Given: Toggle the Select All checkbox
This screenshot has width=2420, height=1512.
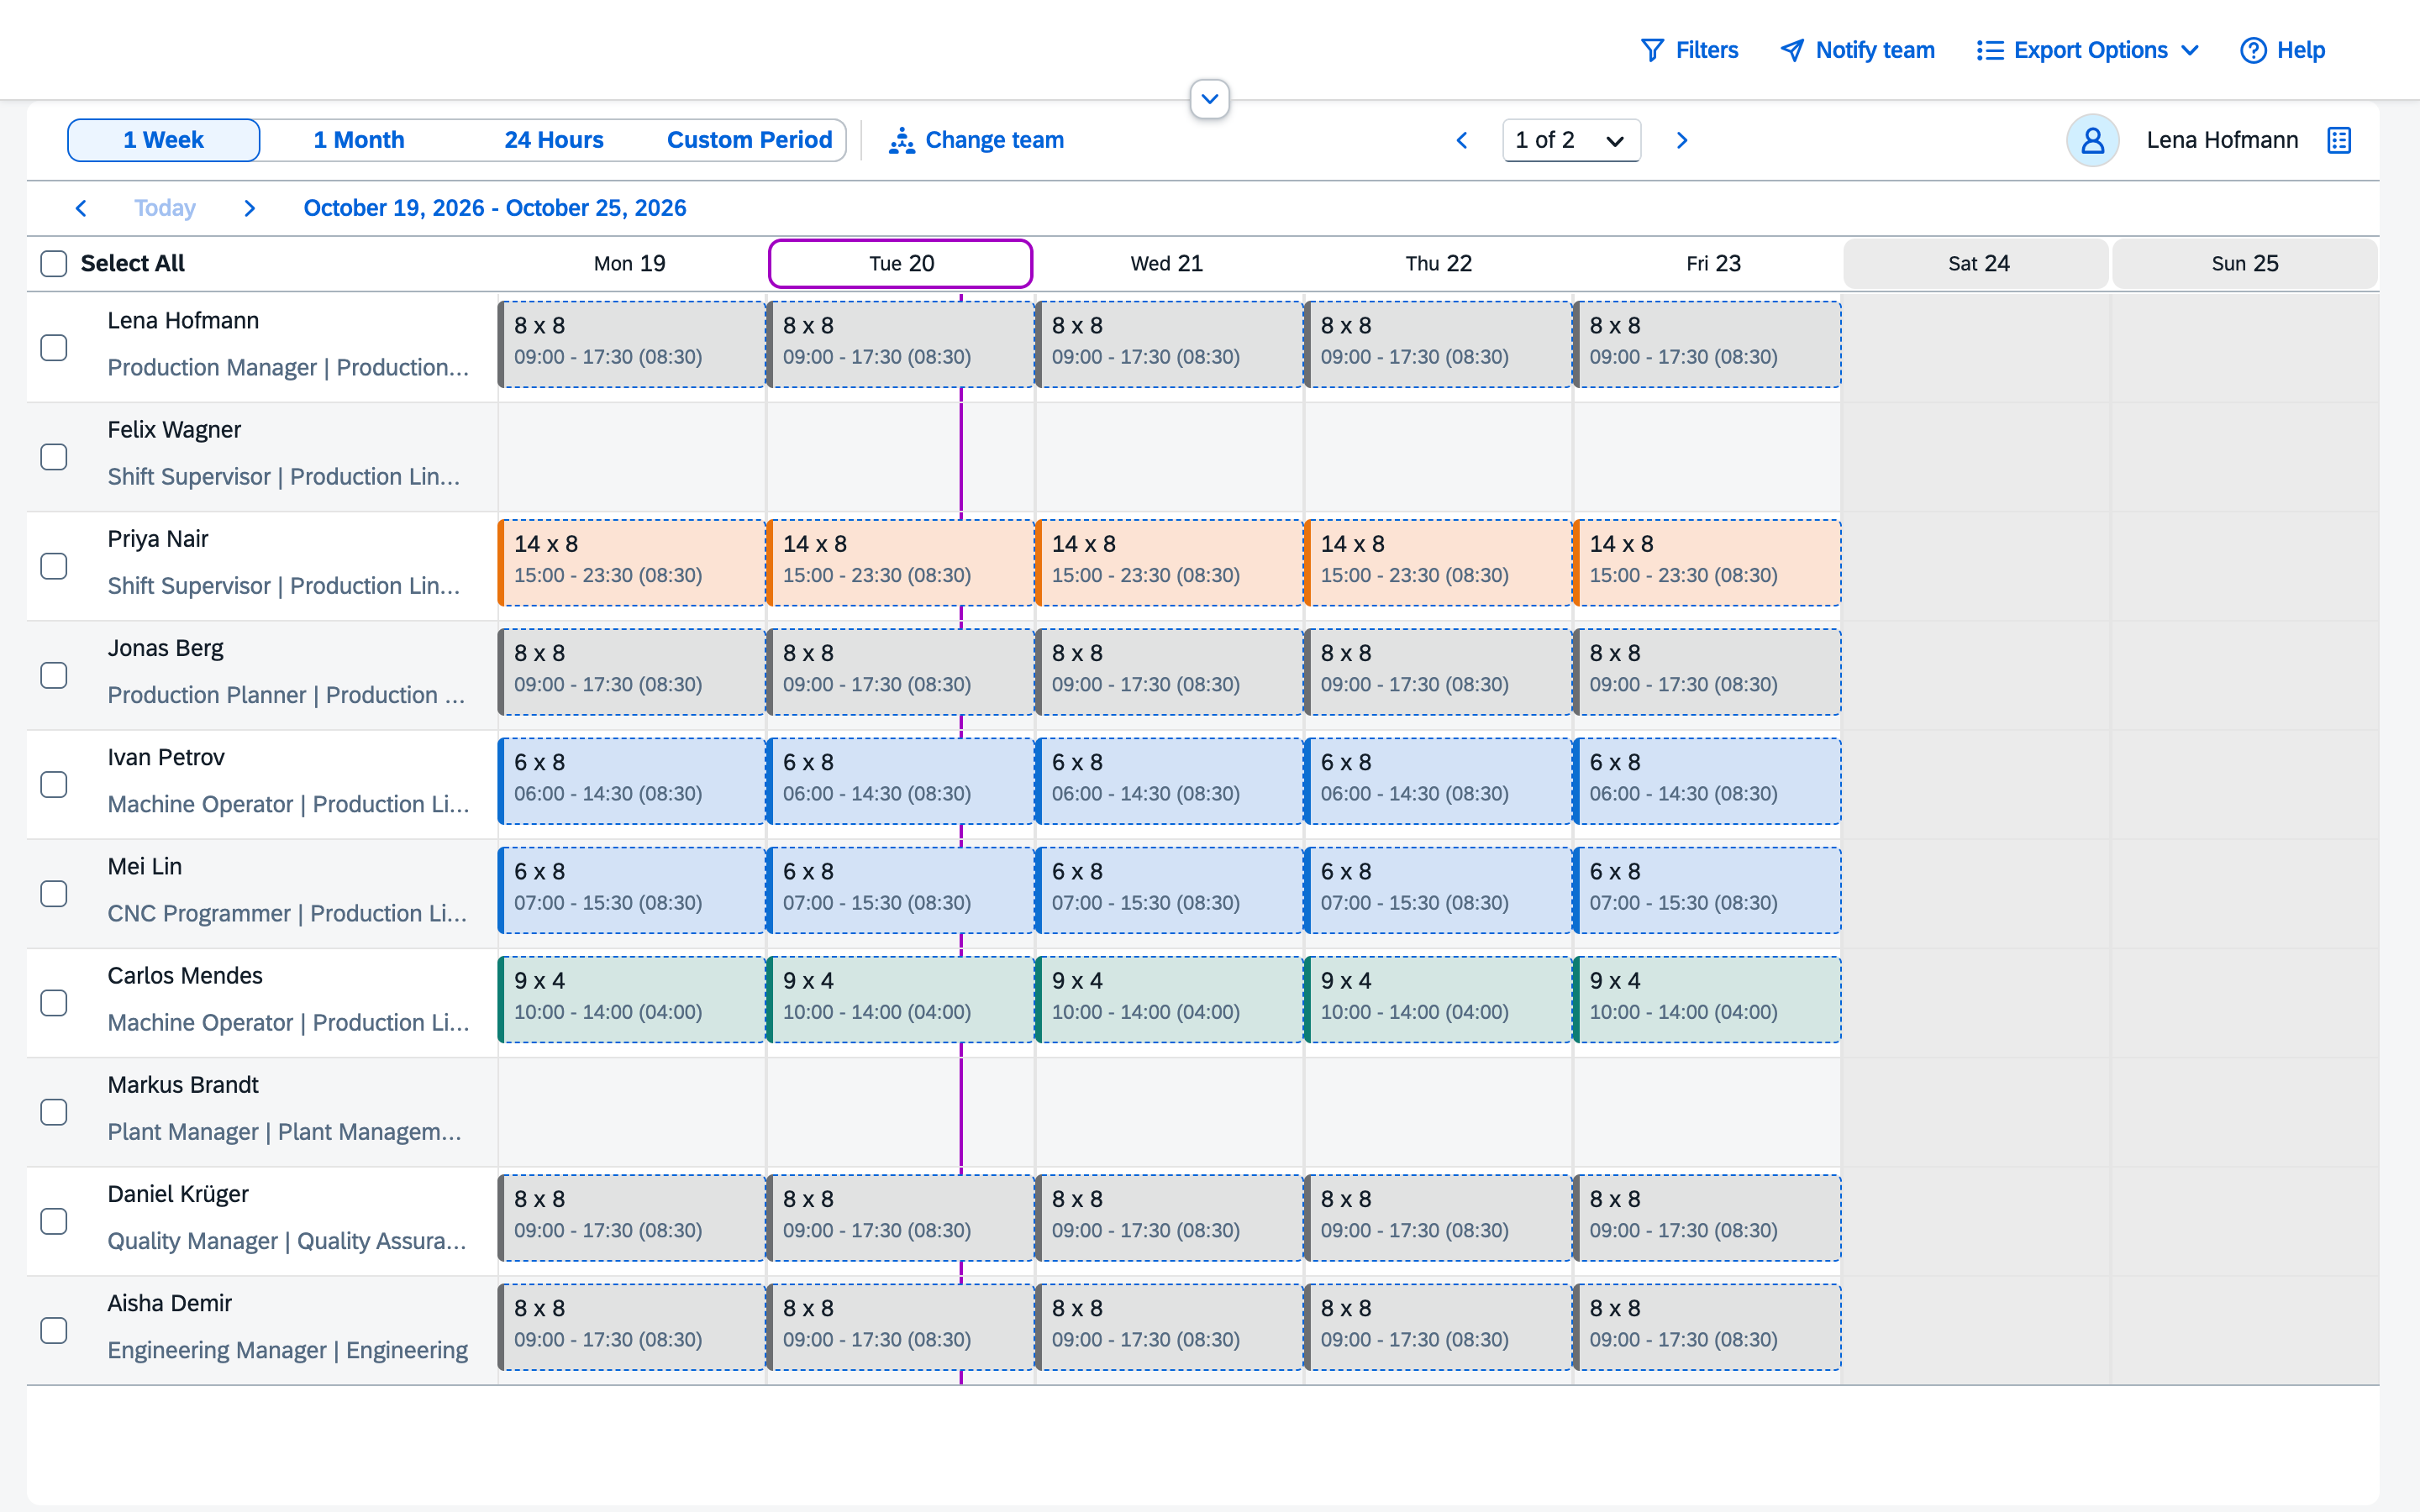Looking at the screenshot, I should [54, 264].
